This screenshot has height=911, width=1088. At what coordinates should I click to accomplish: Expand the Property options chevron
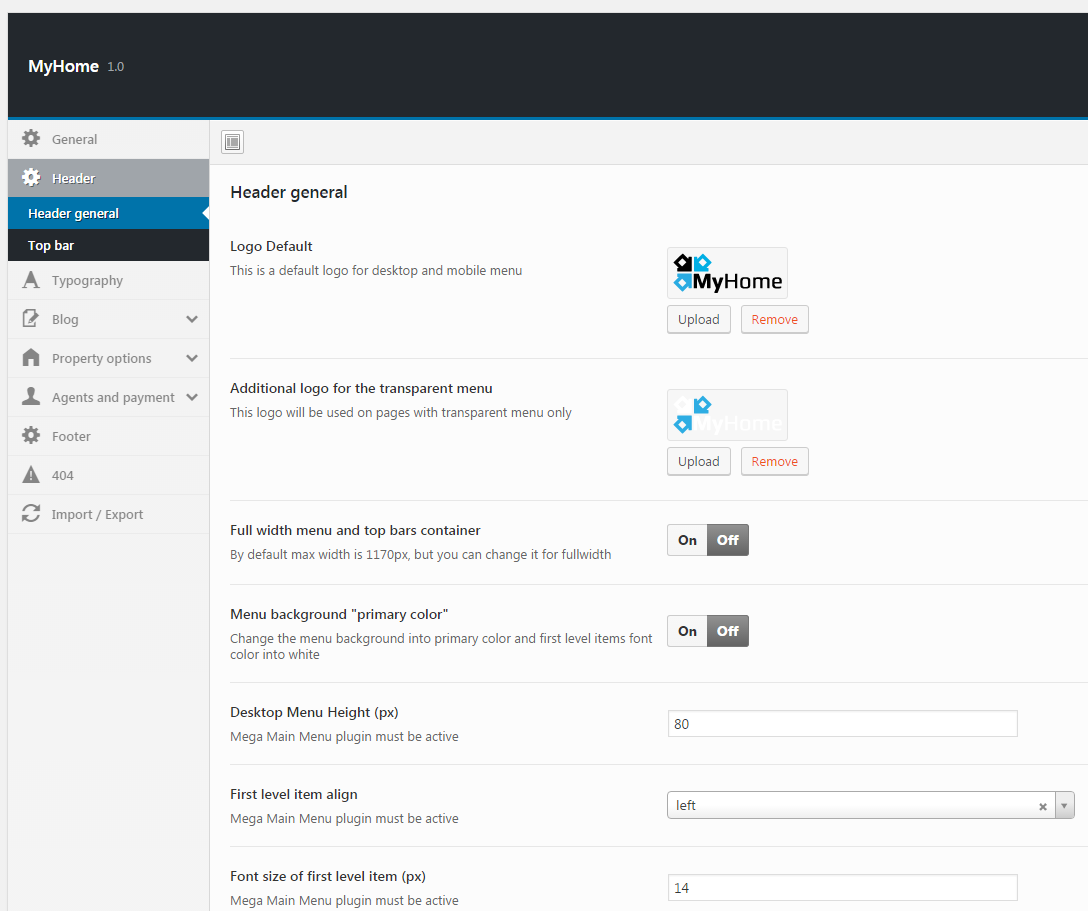pyautogui.click(x=192, y=358)
